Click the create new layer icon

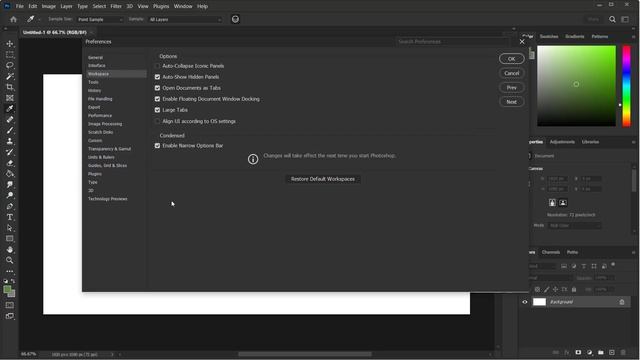pyautogui.click(x=612, y=352)
